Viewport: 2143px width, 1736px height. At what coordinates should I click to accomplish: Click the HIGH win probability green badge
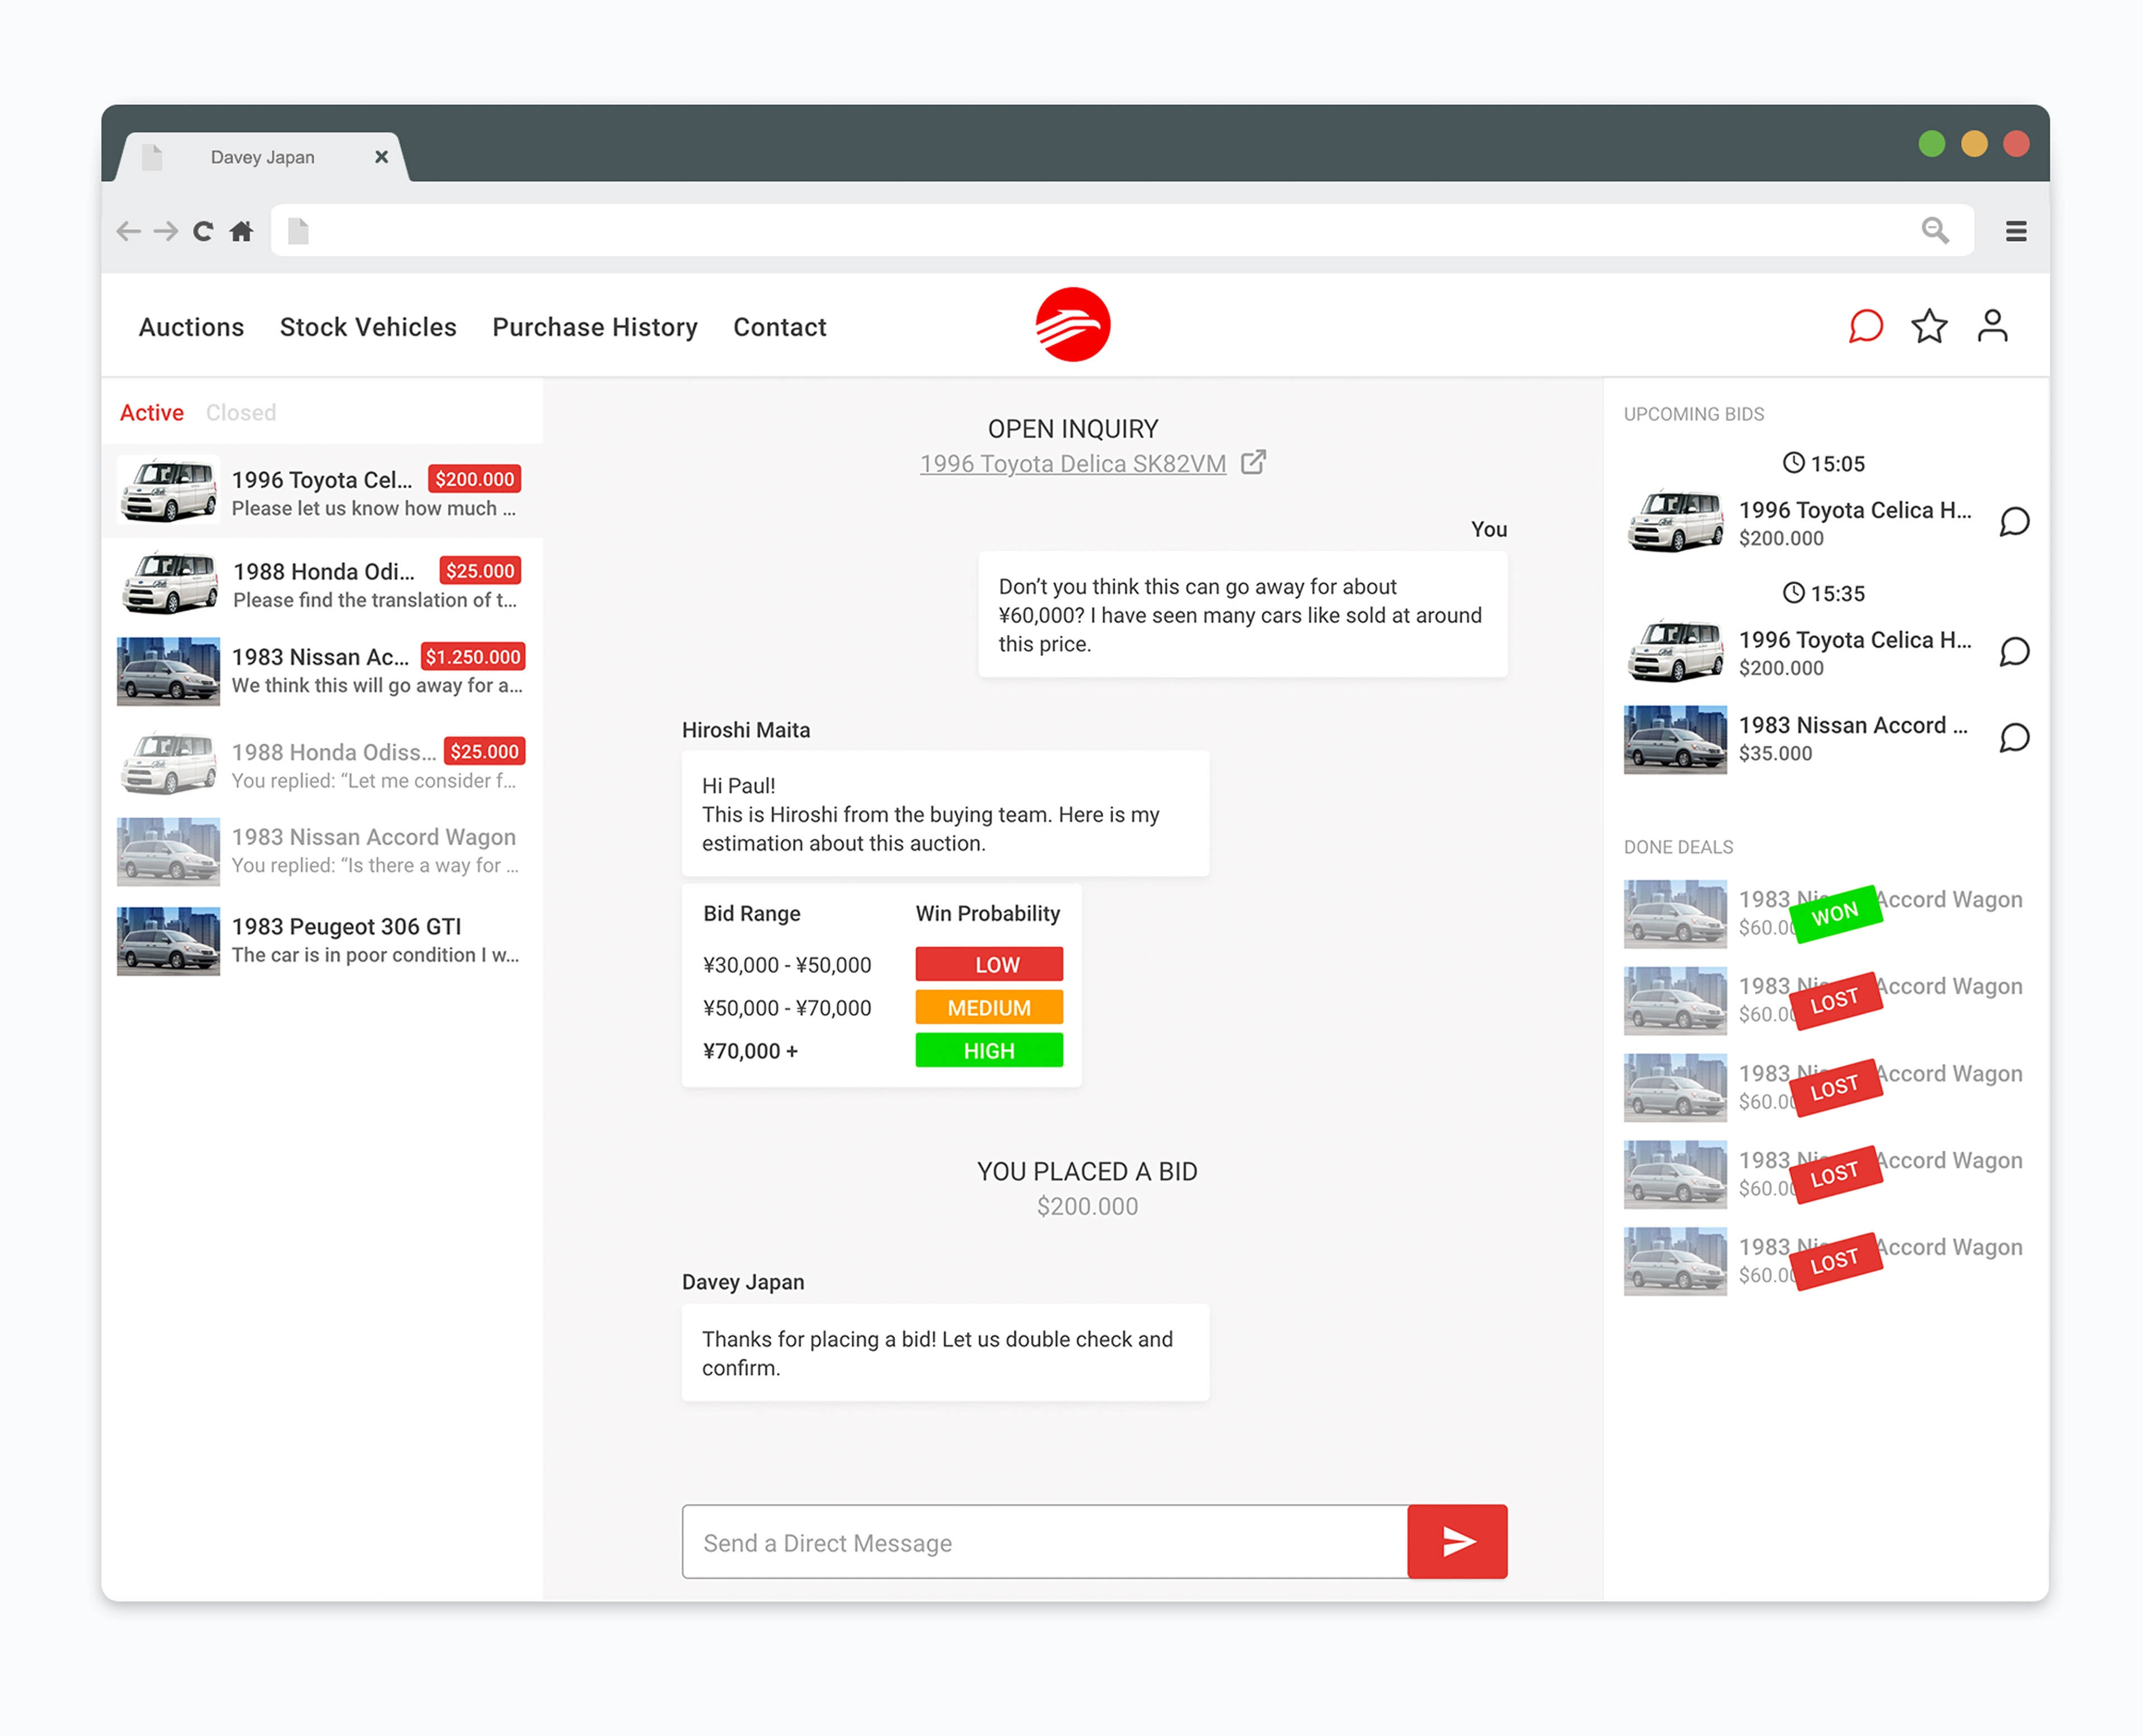(988, 1050)
